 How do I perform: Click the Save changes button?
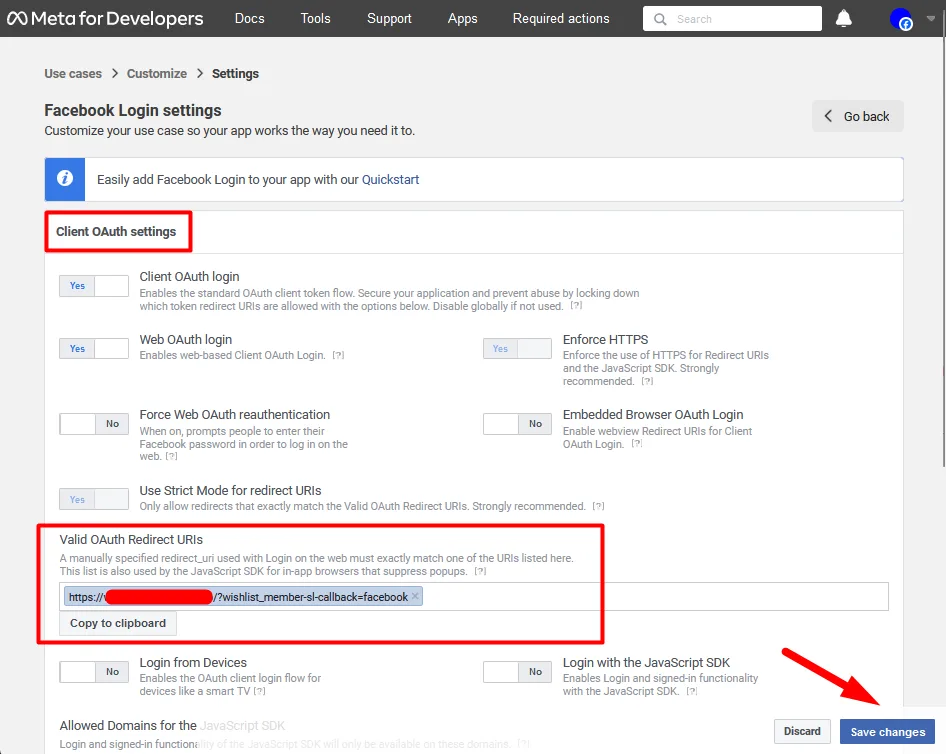[887, 731]
